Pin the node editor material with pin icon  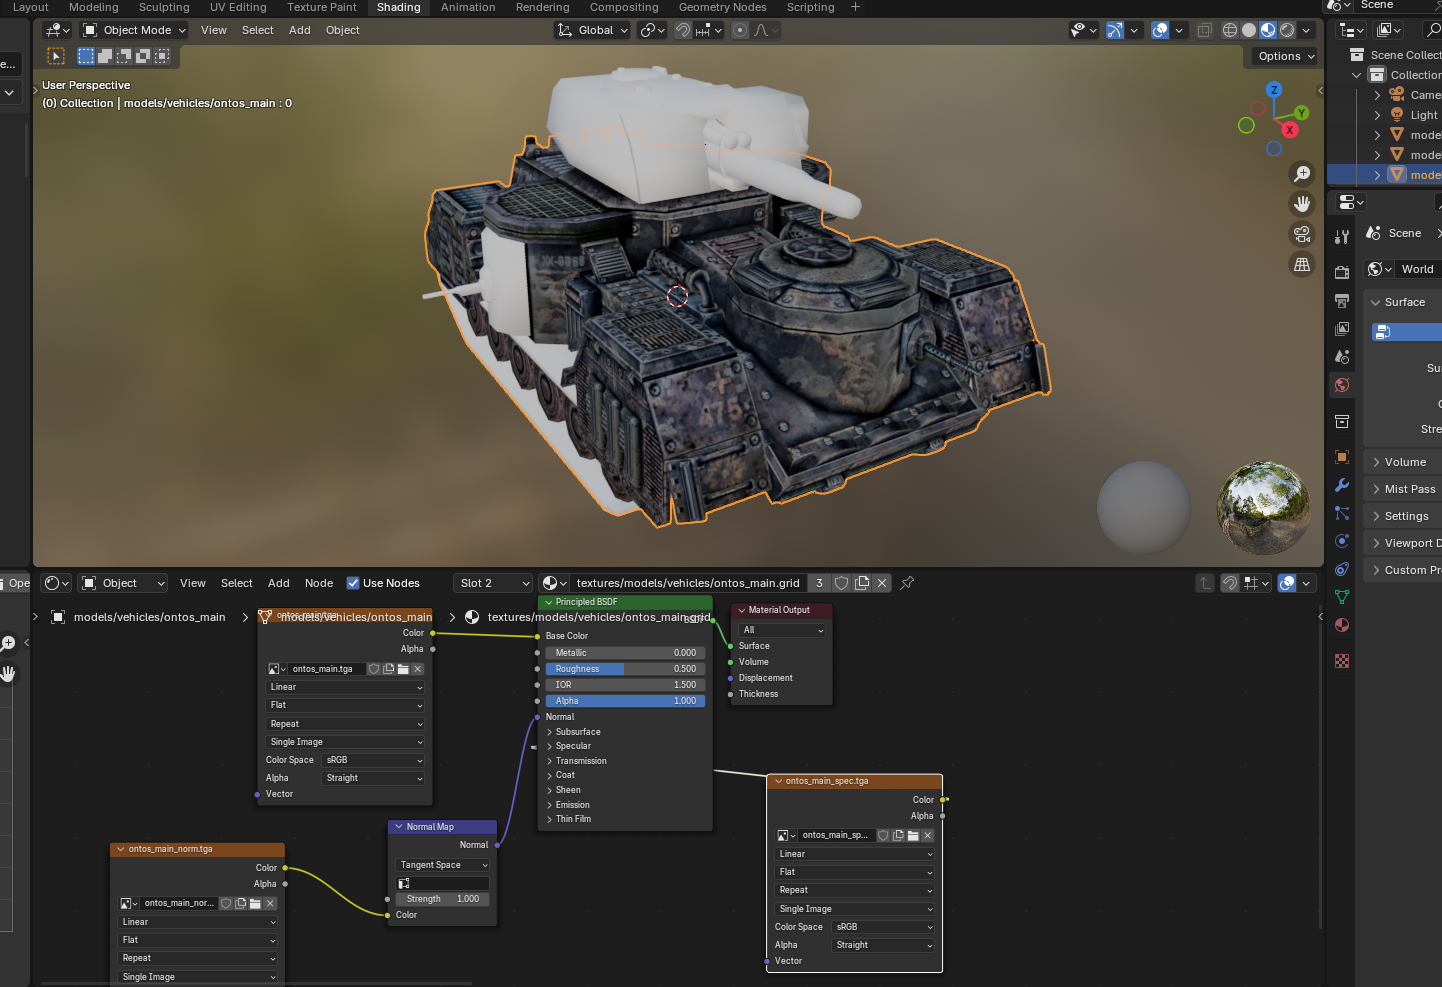[x=907, y=583]
